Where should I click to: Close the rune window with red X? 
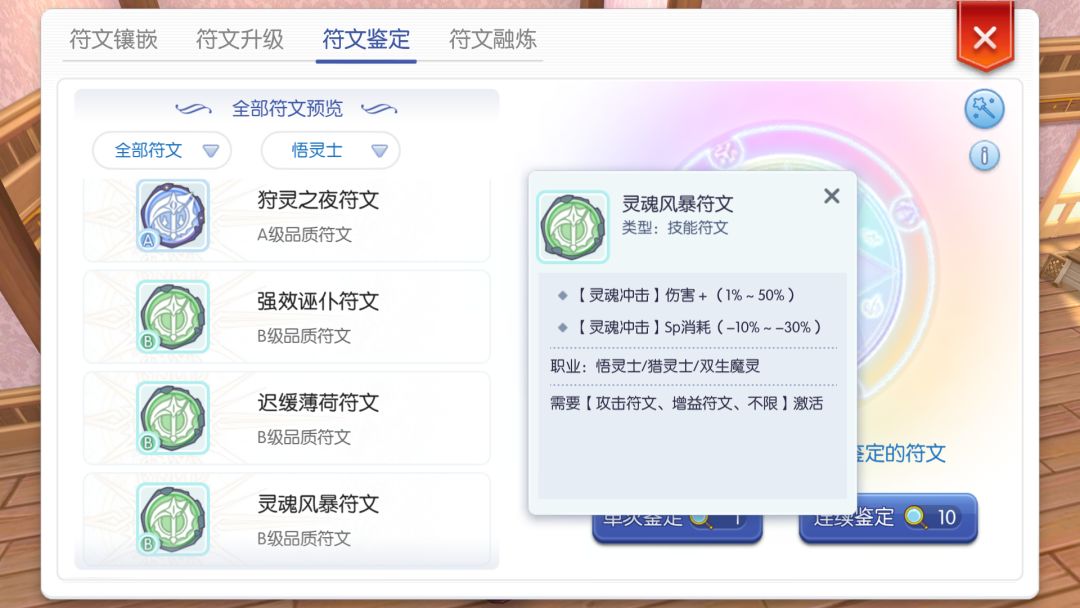point(984,38)
